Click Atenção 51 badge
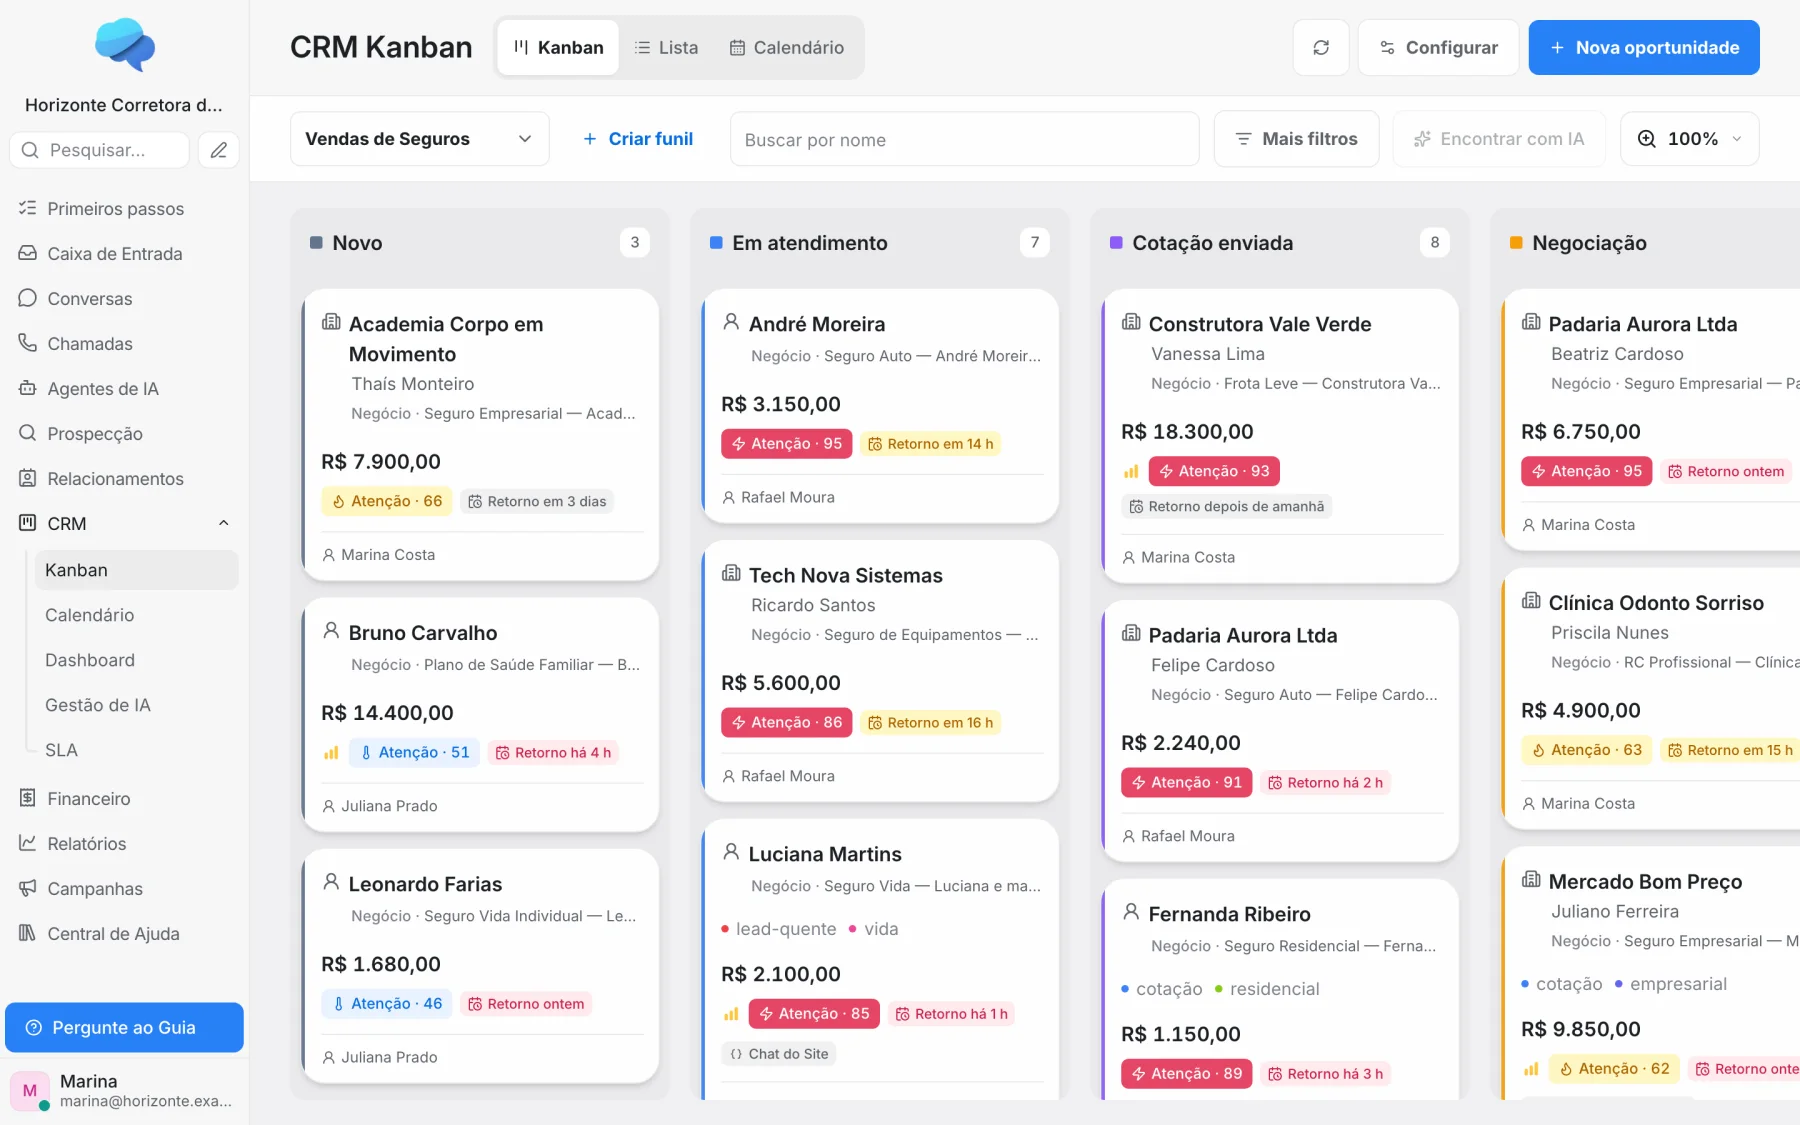The width and height of the screenshot is (1800, 1125). (x=414, y=752)
